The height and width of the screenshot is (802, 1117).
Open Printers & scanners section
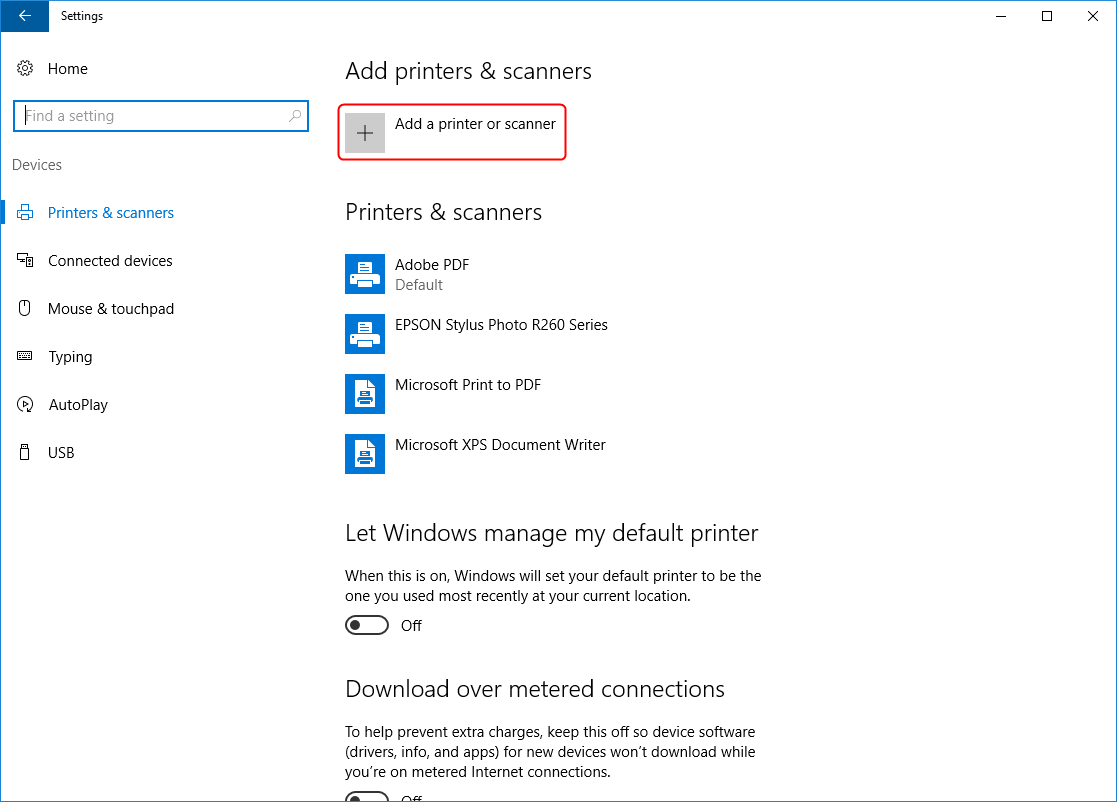point(110,213)
